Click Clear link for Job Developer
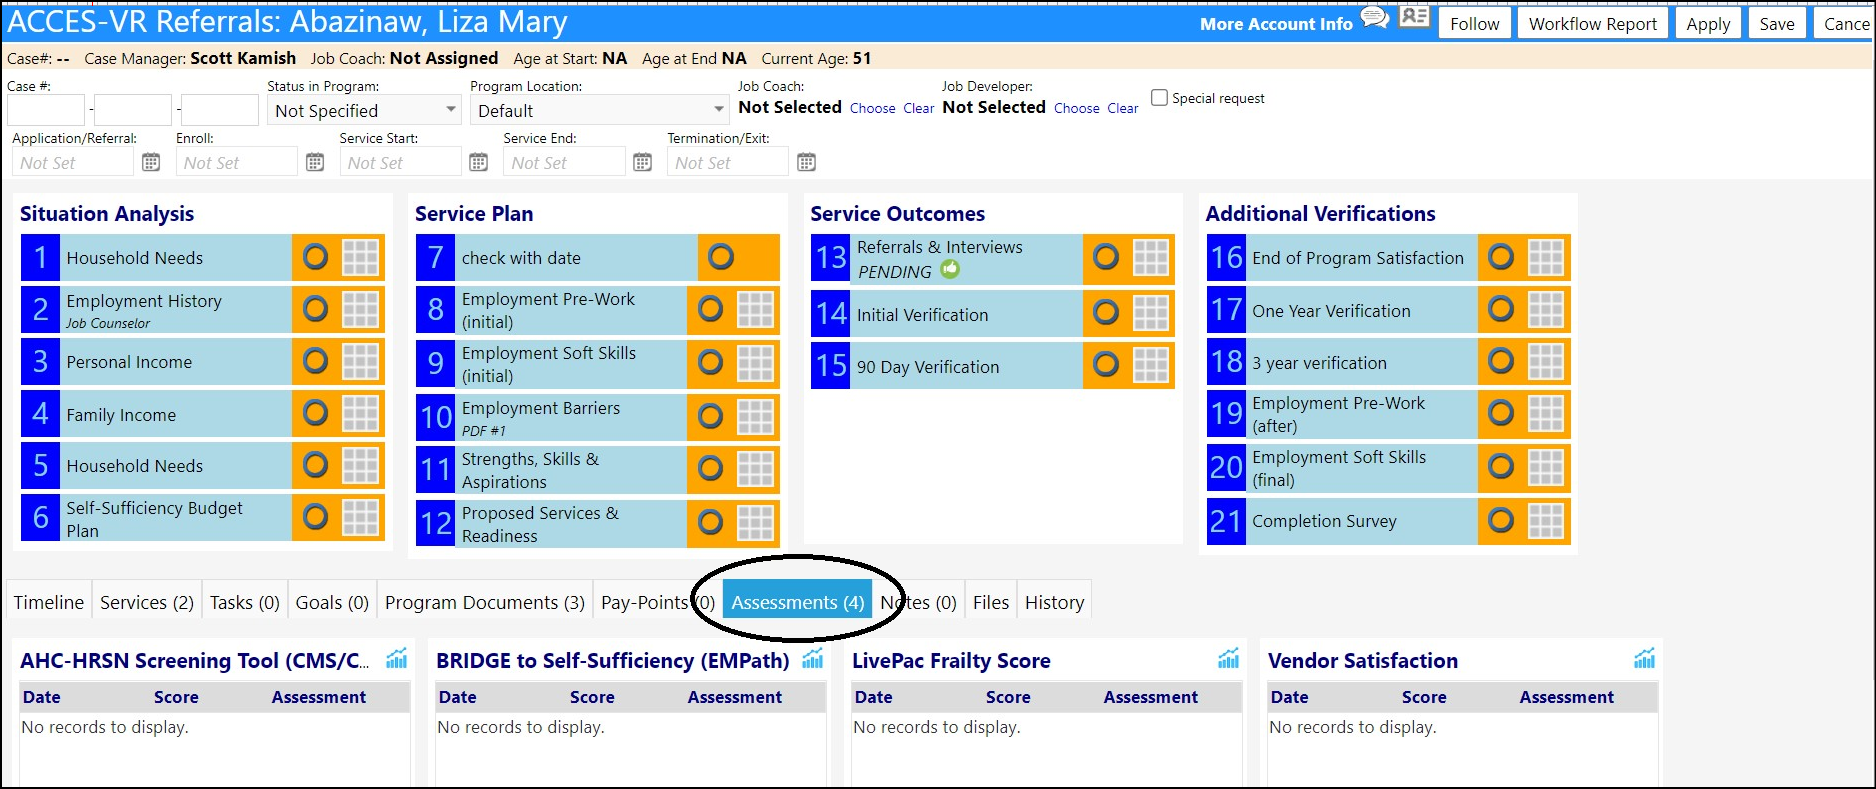Screen dimensions: 1876x789 [x=1122, y=108]
